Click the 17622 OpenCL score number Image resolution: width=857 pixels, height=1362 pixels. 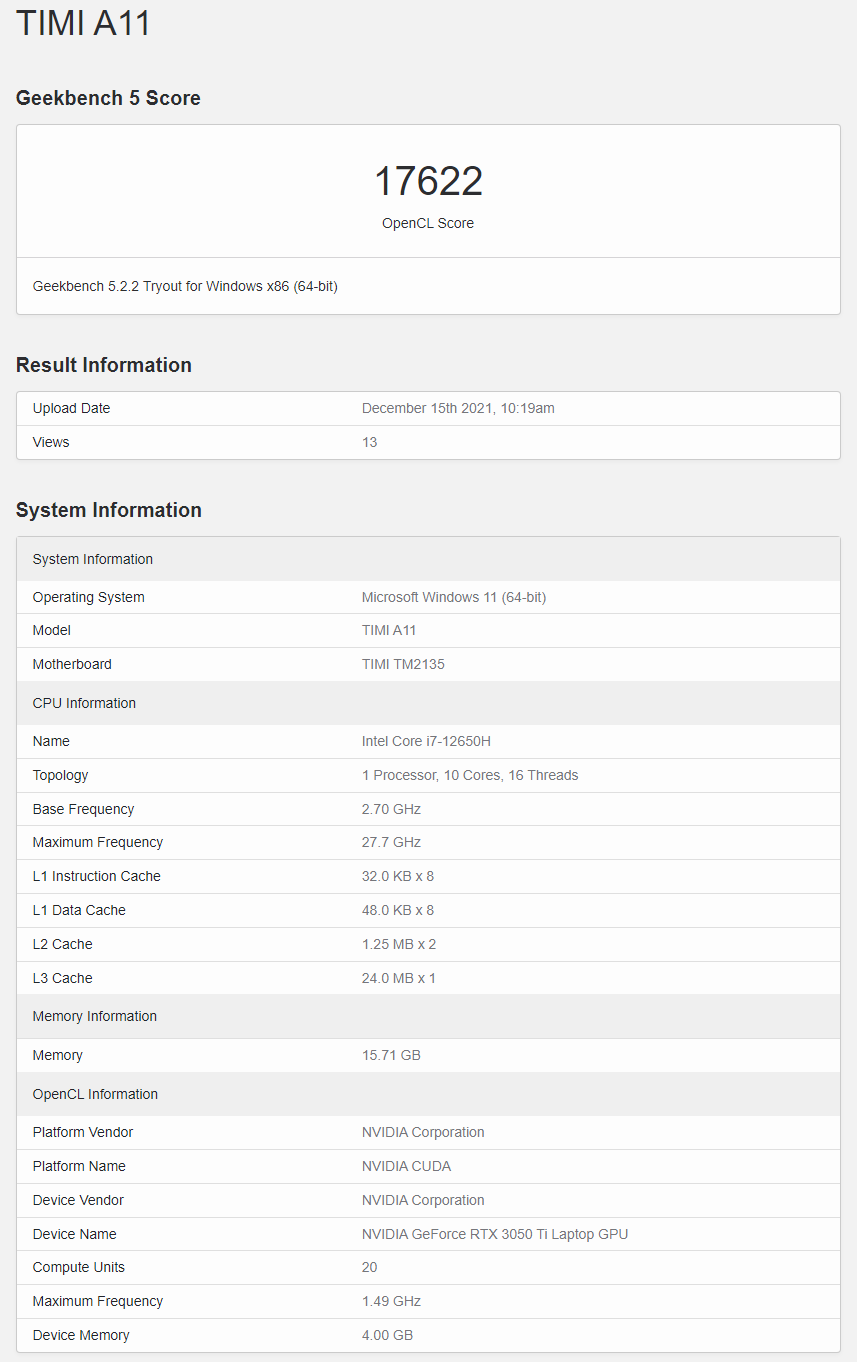(x=428, y=181)
